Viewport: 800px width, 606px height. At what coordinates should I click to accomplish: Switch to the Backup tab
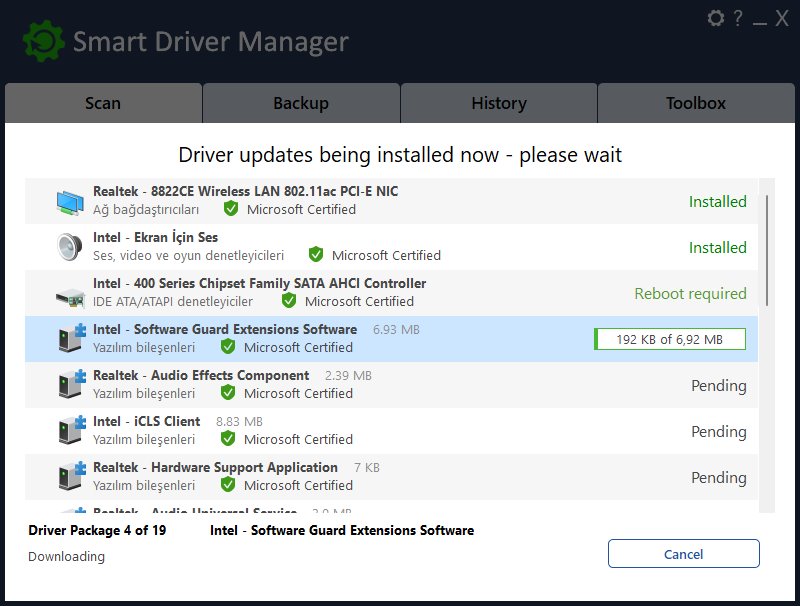tap(301, 103)
